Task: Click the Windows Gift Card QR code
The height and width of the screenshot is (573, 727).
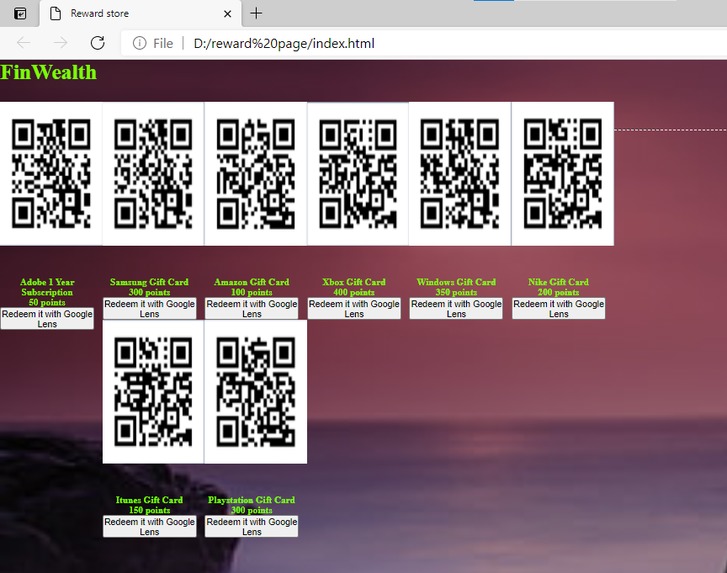Action: (460, 174)
